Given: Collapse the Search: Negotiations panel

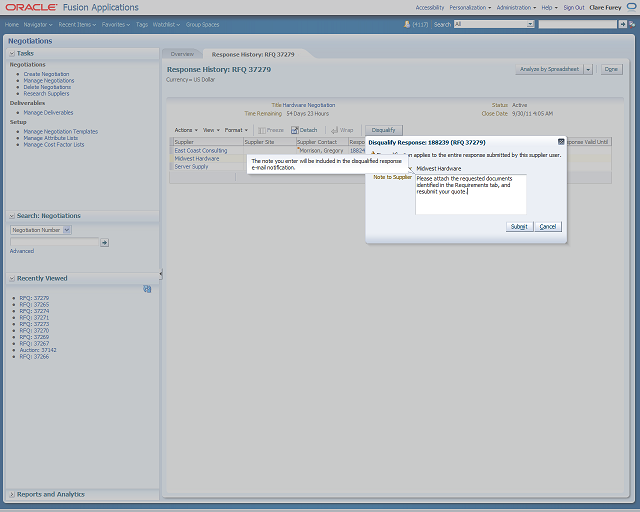Looking at the screenshot, I should click(x=12, y=216).
